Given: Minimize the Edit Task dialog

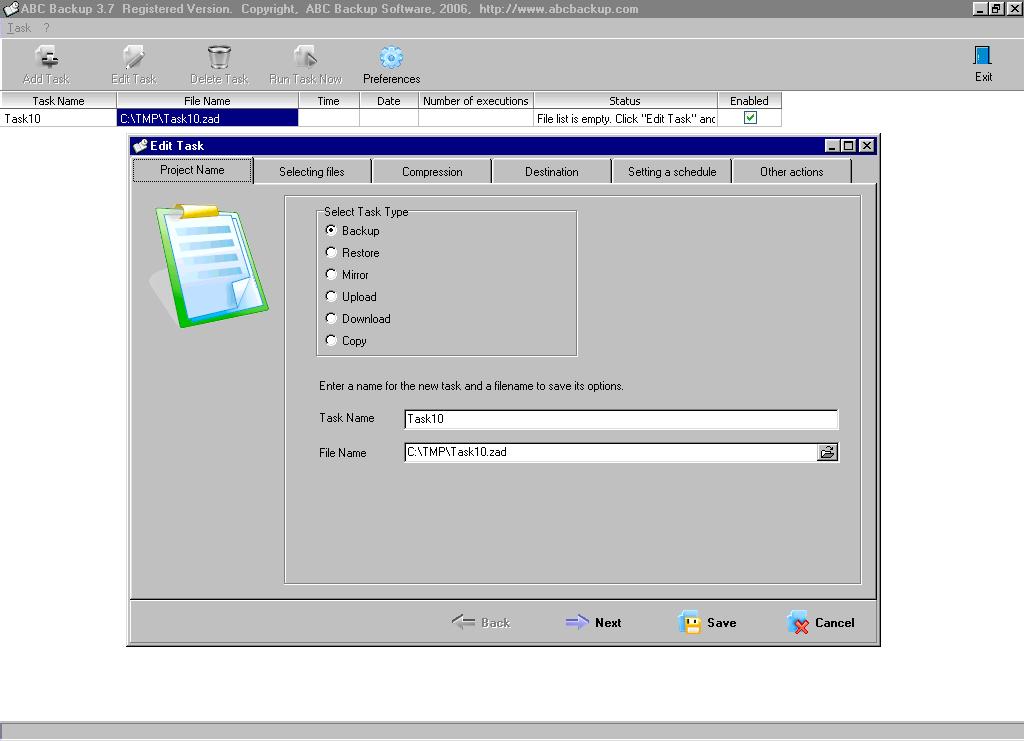Looking at the screenshot, I should pos(831,146).
